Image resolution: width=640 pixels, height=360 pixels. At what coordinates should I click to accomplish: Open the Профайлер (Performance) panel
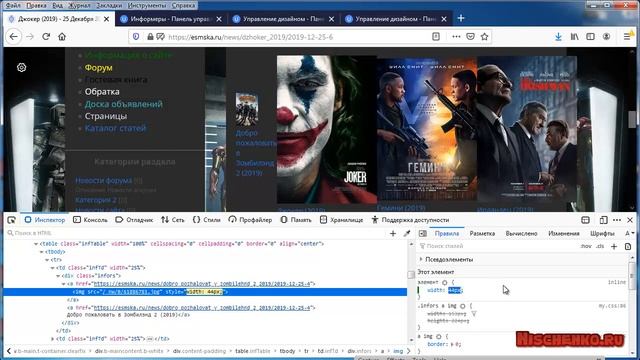[x=250, y=220]
